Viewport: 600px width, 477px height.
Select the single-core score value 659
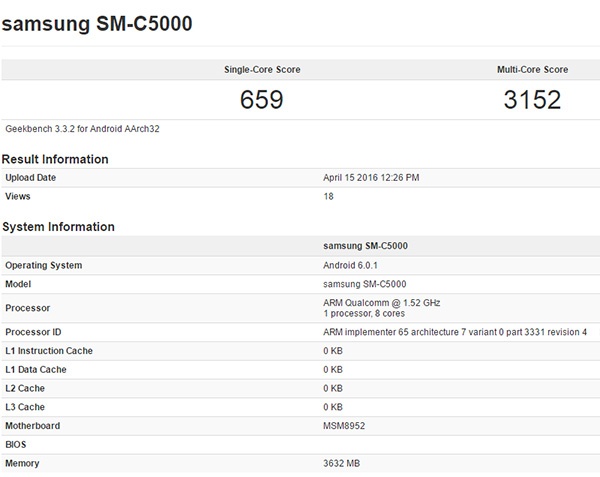tap(262, 100)
